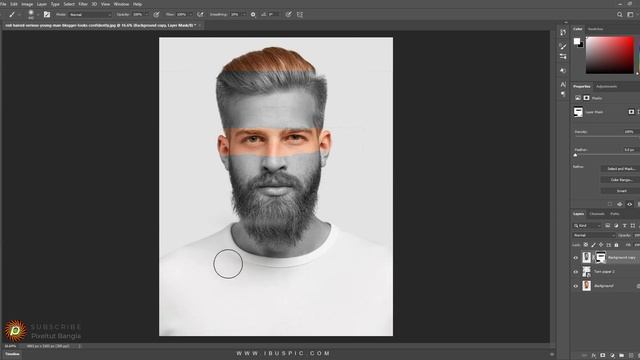This screenshot has height=360, width=640.
Task: Add a layer style fx icon
Action: [x=593, y=356]
